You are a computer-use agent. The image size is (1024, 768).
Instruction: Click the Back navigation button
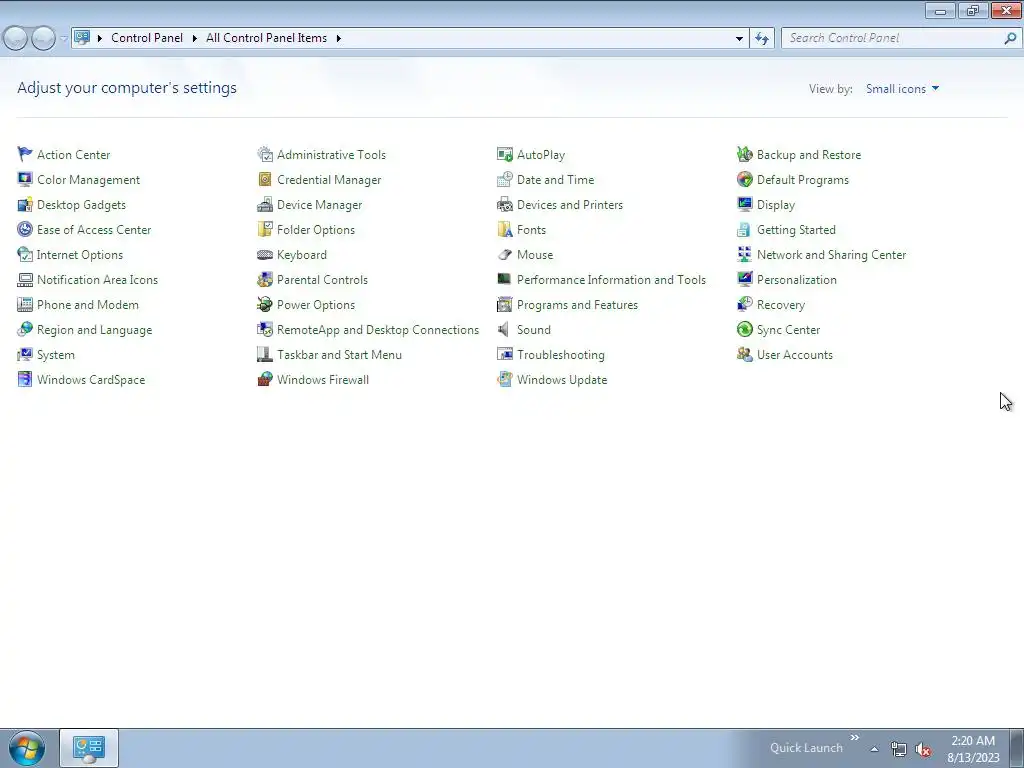coord(16,38)
